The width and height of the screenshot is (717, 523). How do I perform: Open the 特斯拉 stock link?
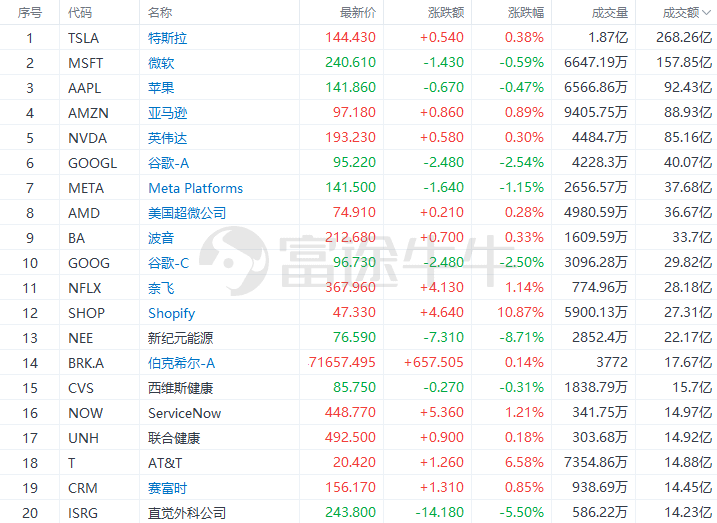pyautogui.click(x=167, y=38)
